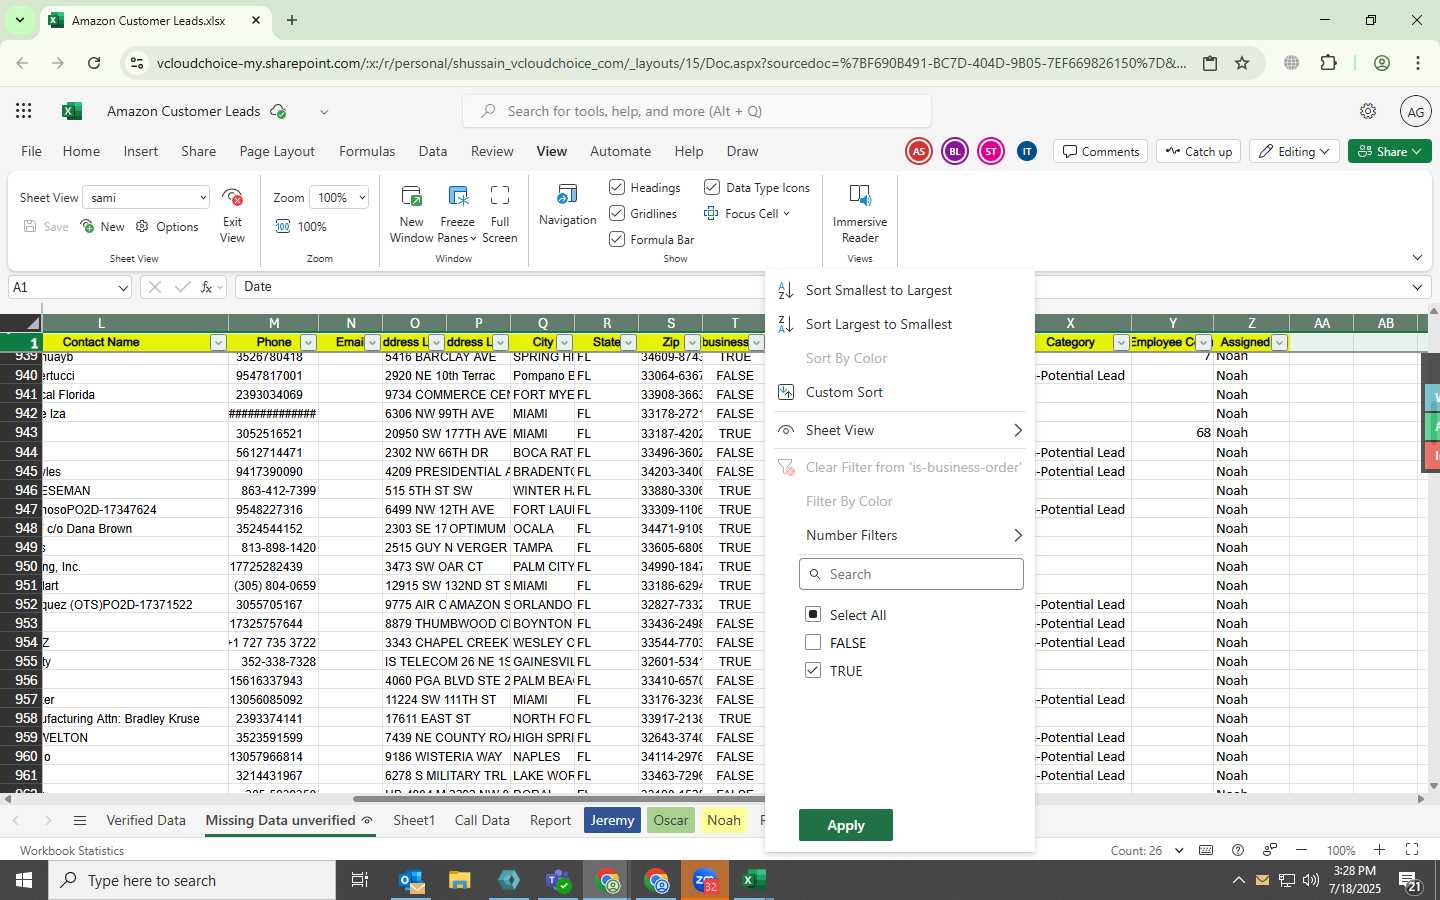Select column Q header
1440x900 pixels.
click(543, 323)
